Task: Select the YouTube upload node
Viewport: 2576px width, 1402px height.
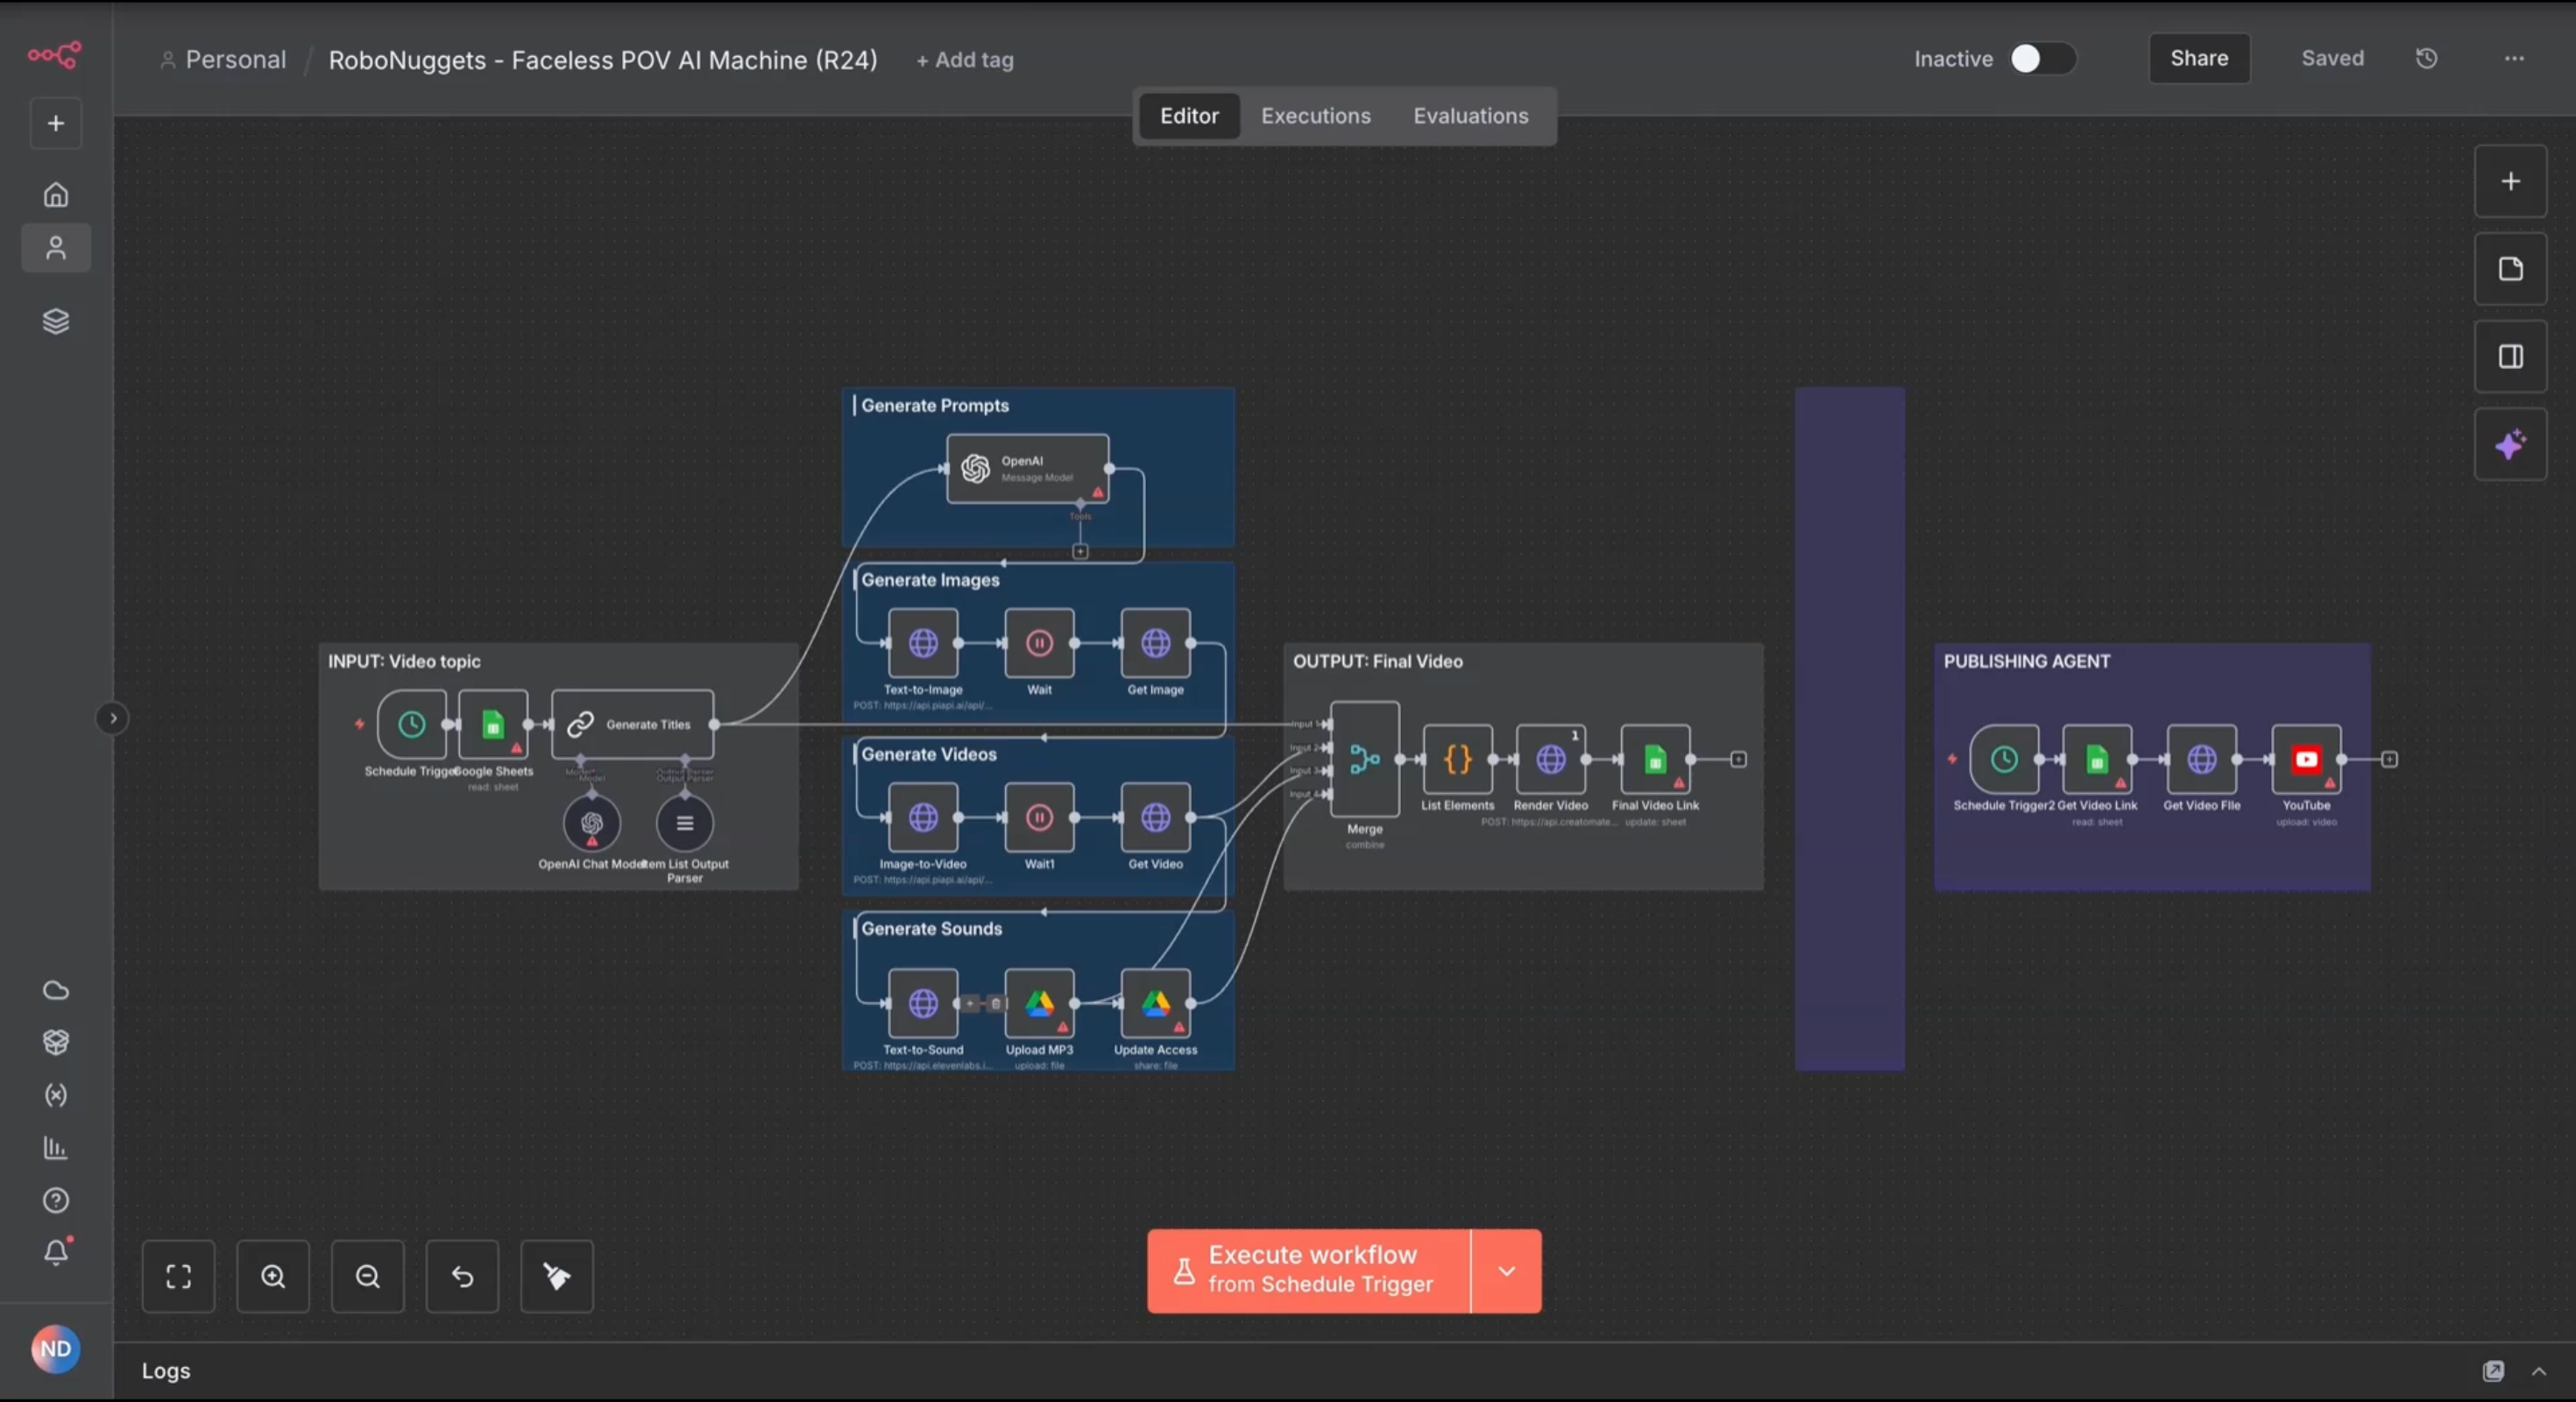Action: [x=2306, y=760]
